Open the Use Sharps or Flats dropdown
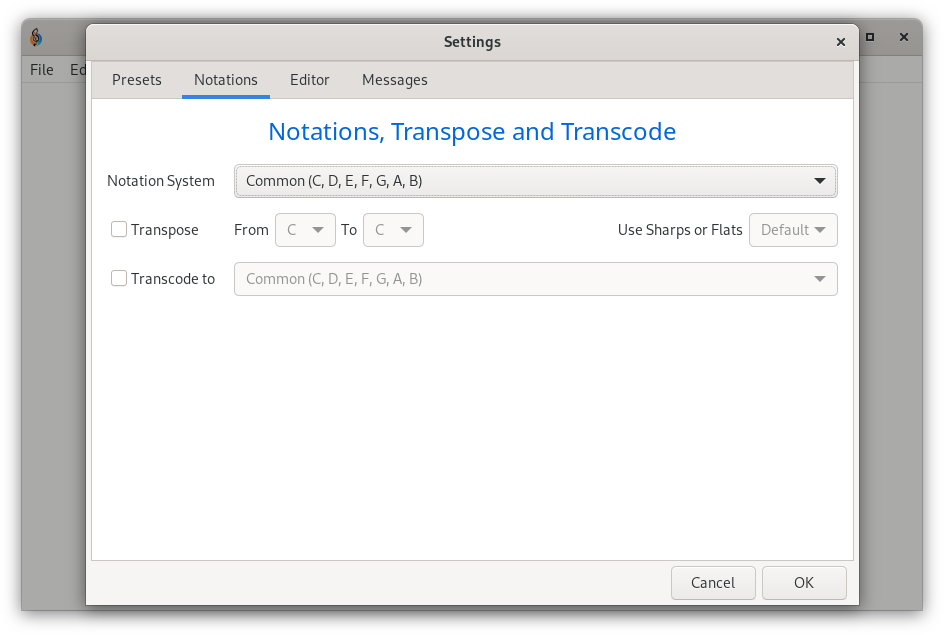944x635 pixels. (793, 230)
